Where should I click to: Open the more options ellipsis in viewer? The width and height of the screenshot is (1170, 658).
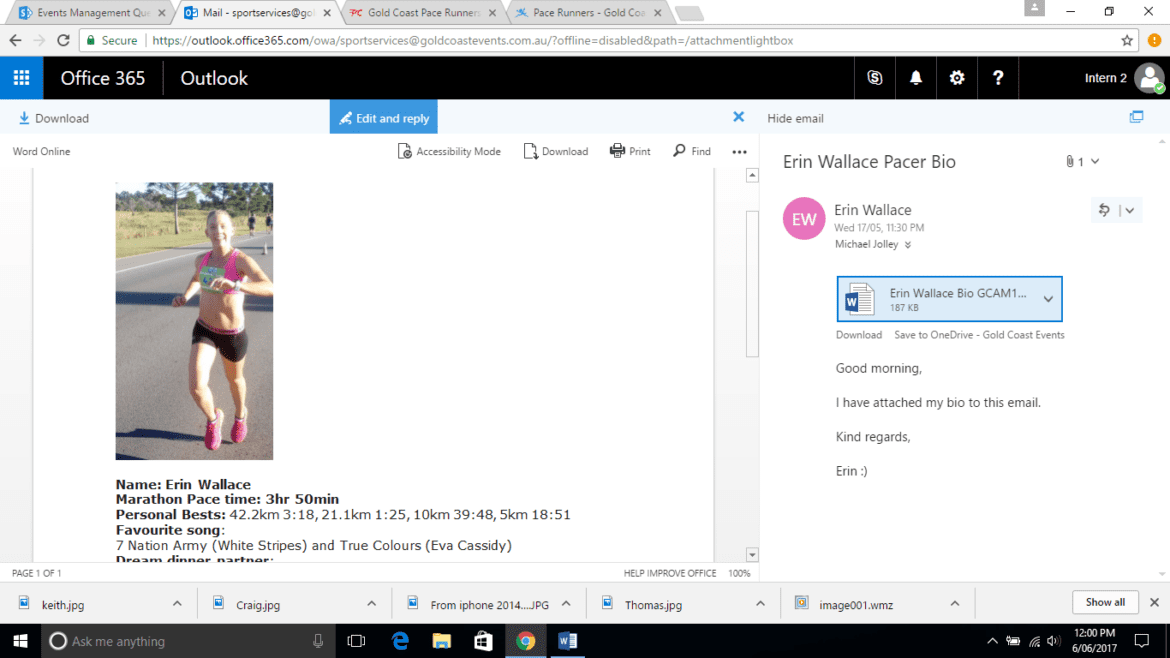pos(739,152)
